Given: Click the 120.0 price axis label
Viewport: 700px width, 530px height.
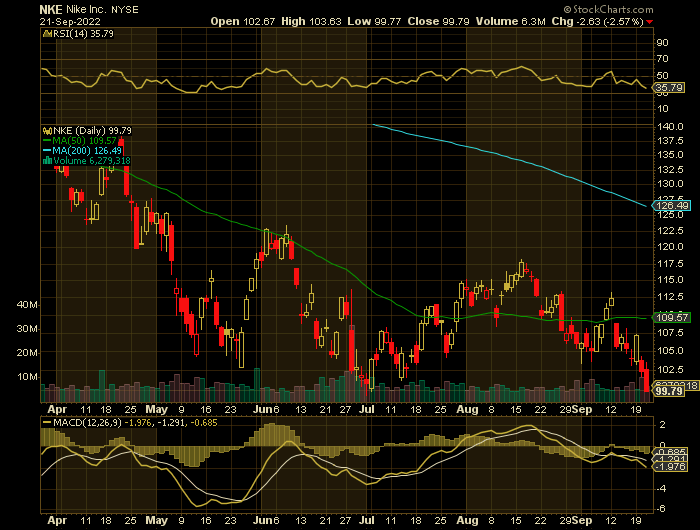Looking at the screenshot, I should click(670, 247).
